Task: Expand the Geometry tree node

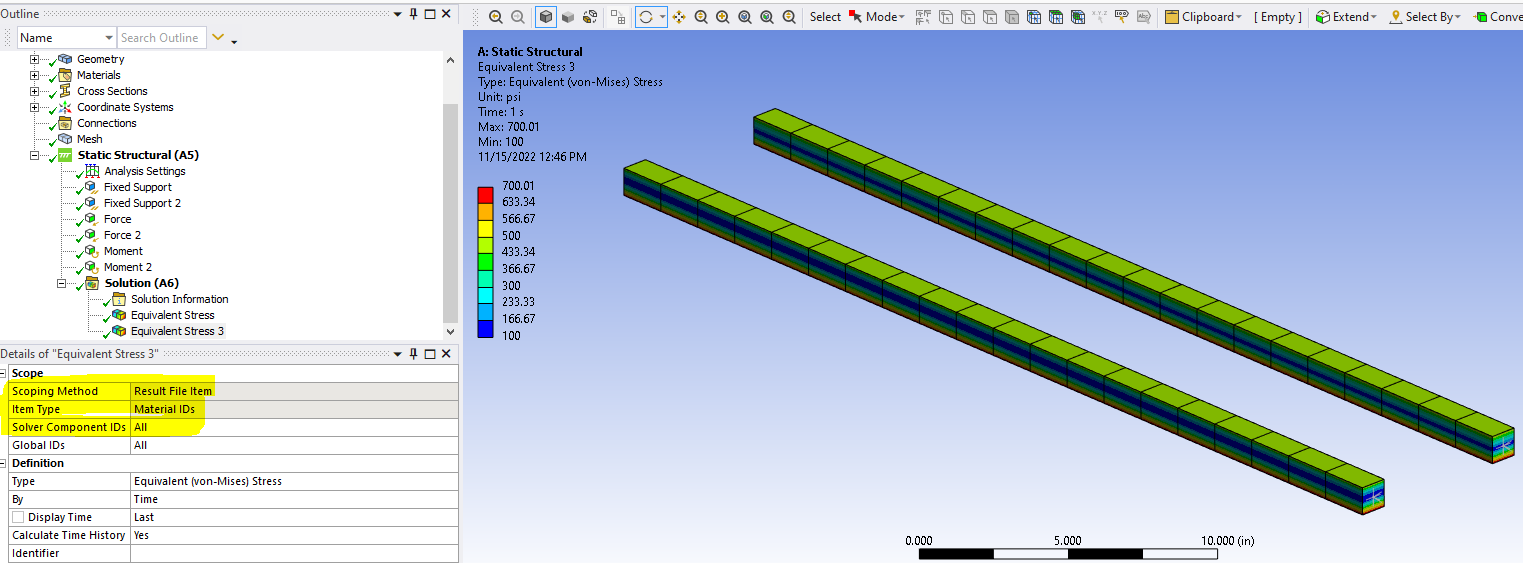Action: pyautogui.click(x=35, y=59)
